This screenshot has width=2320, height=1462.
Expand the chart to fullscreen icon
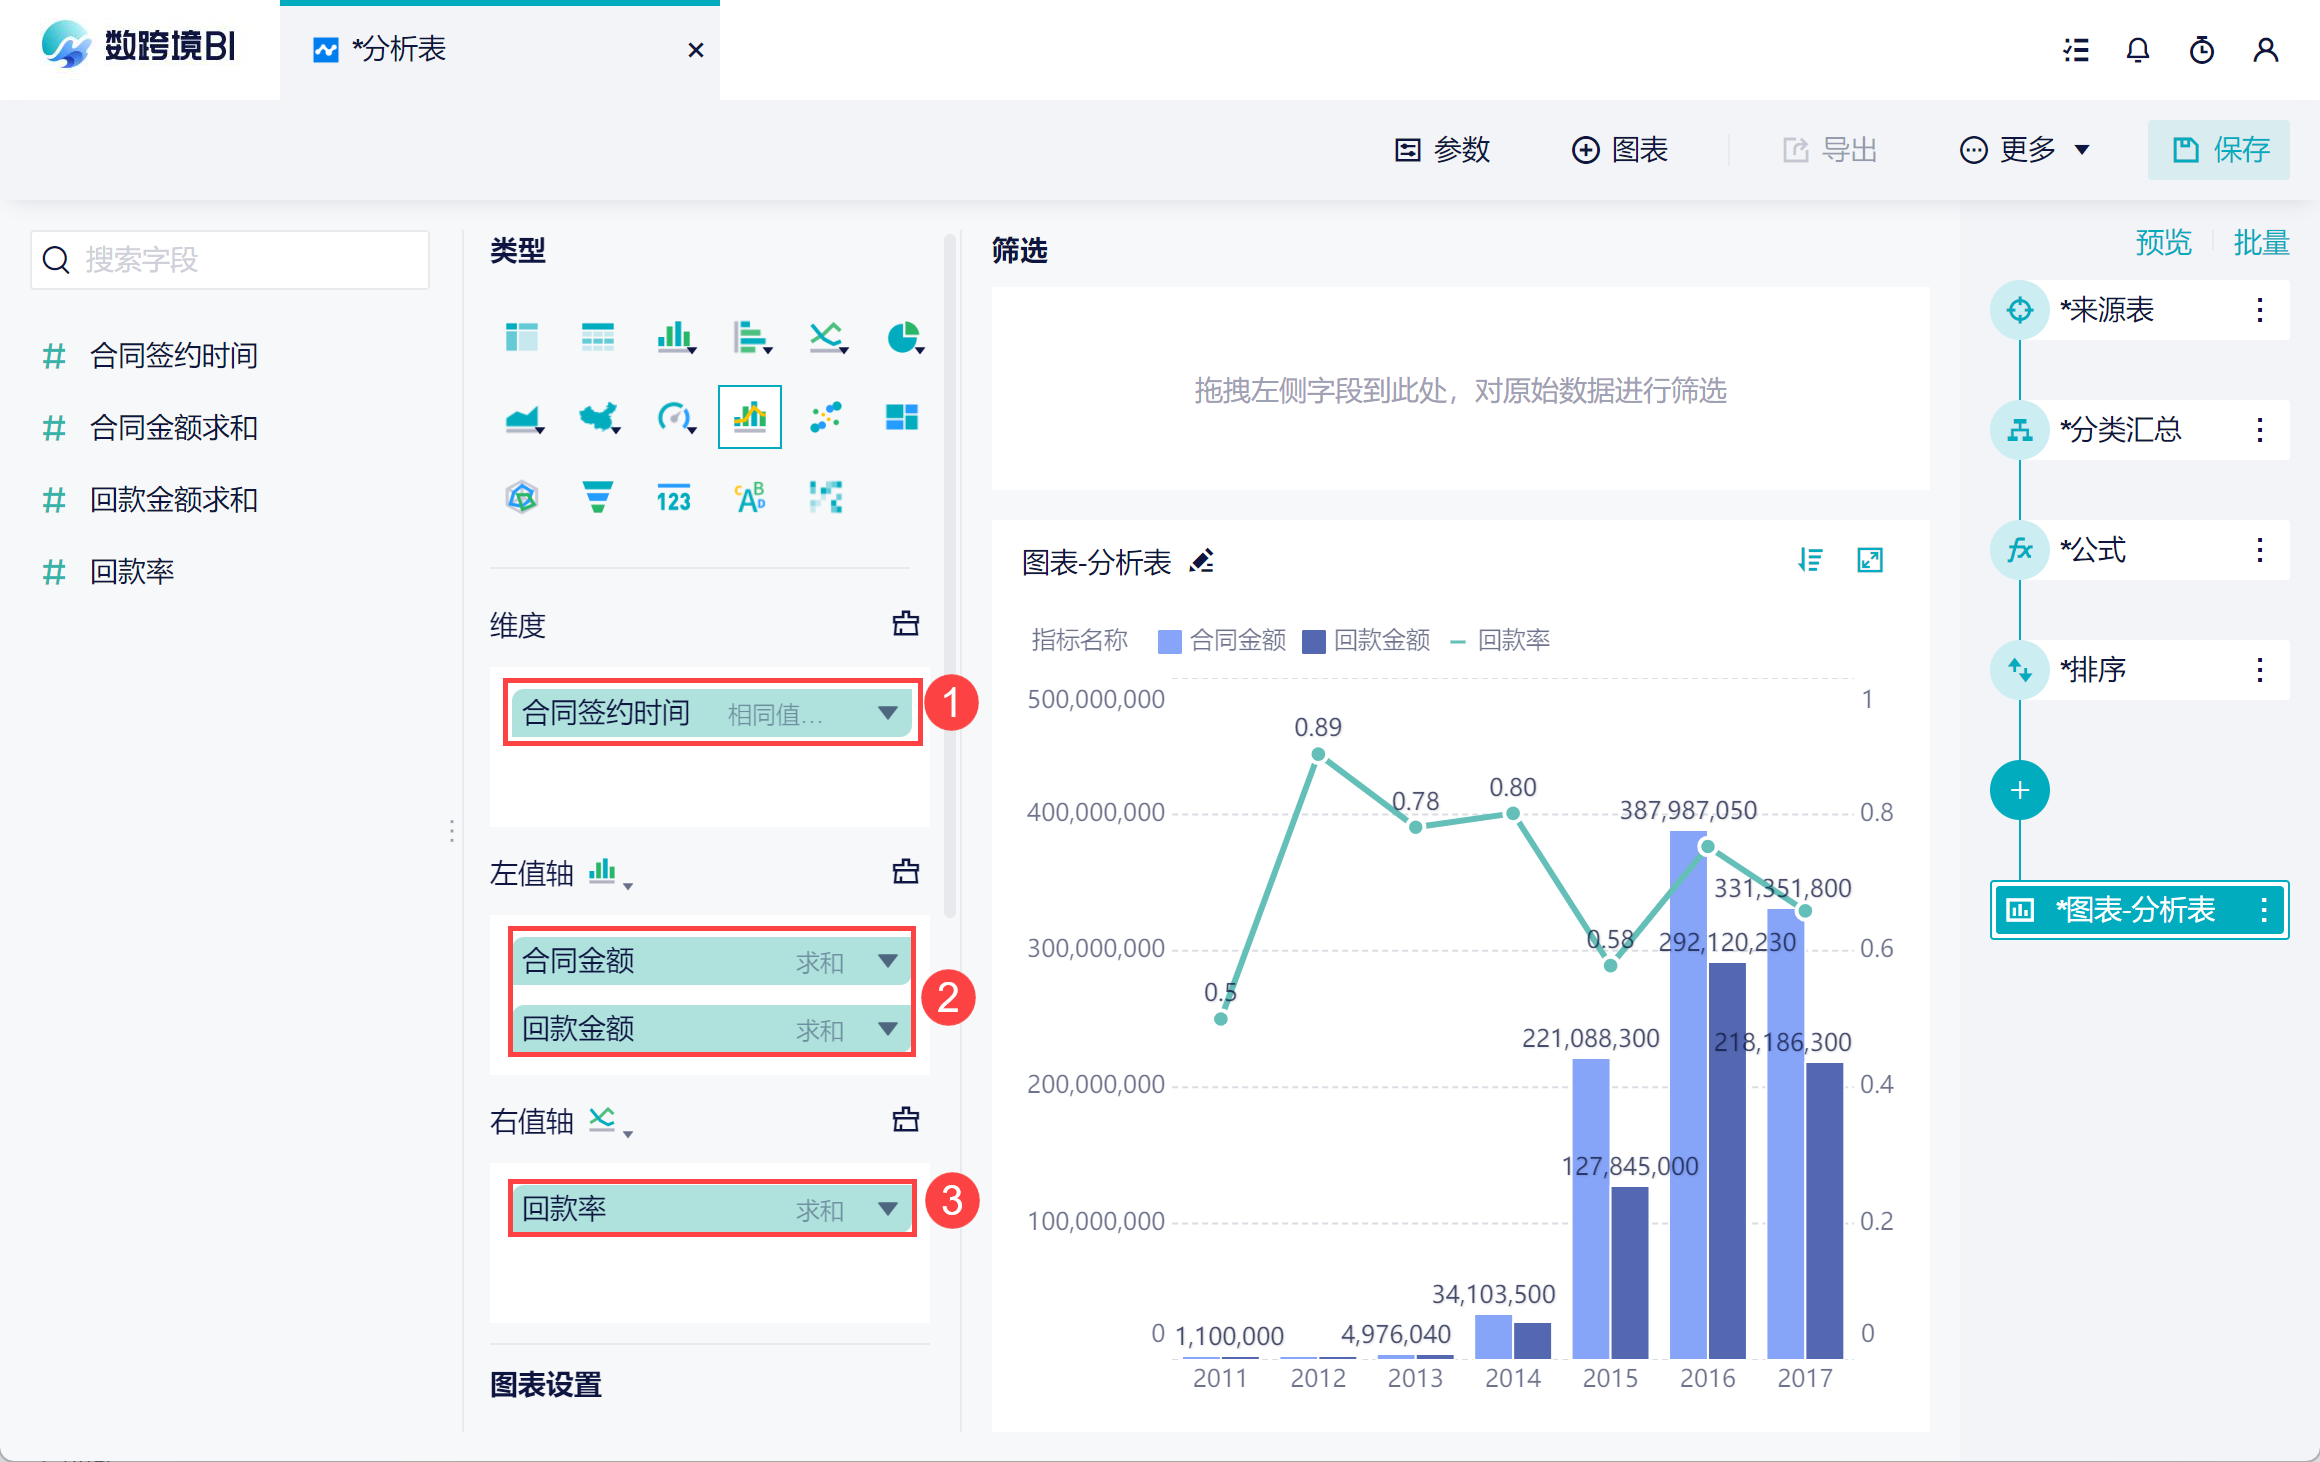pos(1870,560)
